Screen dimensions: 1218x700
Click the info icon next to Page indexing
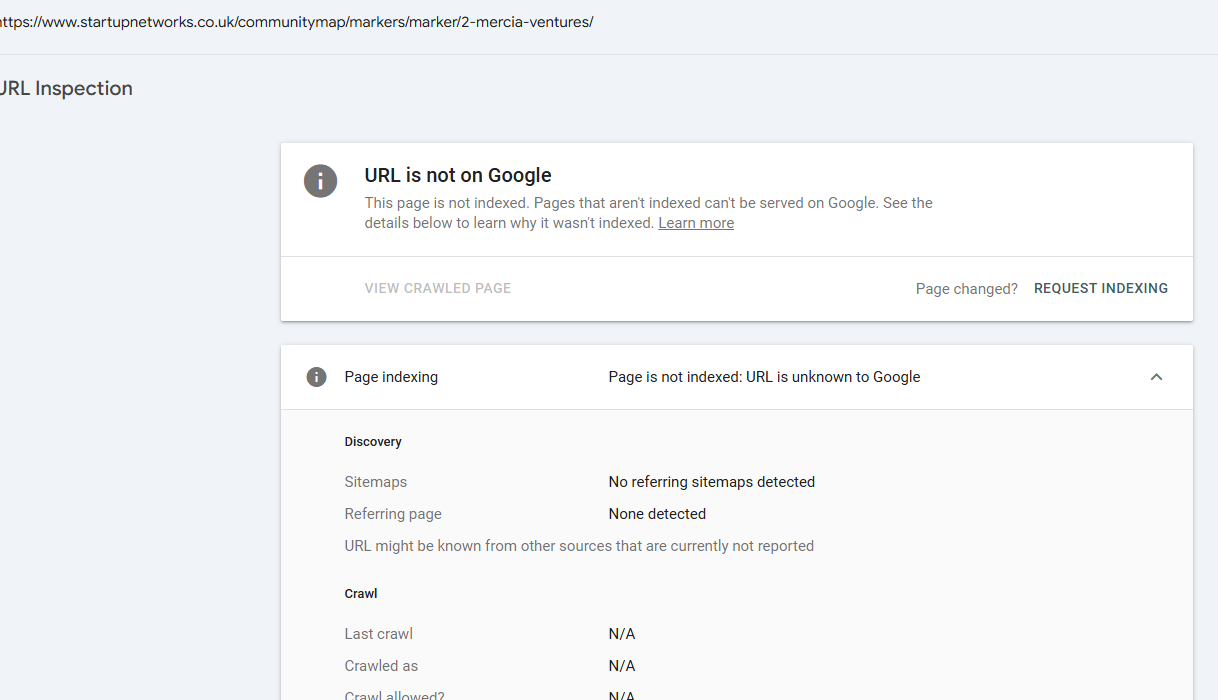[316, 377]
